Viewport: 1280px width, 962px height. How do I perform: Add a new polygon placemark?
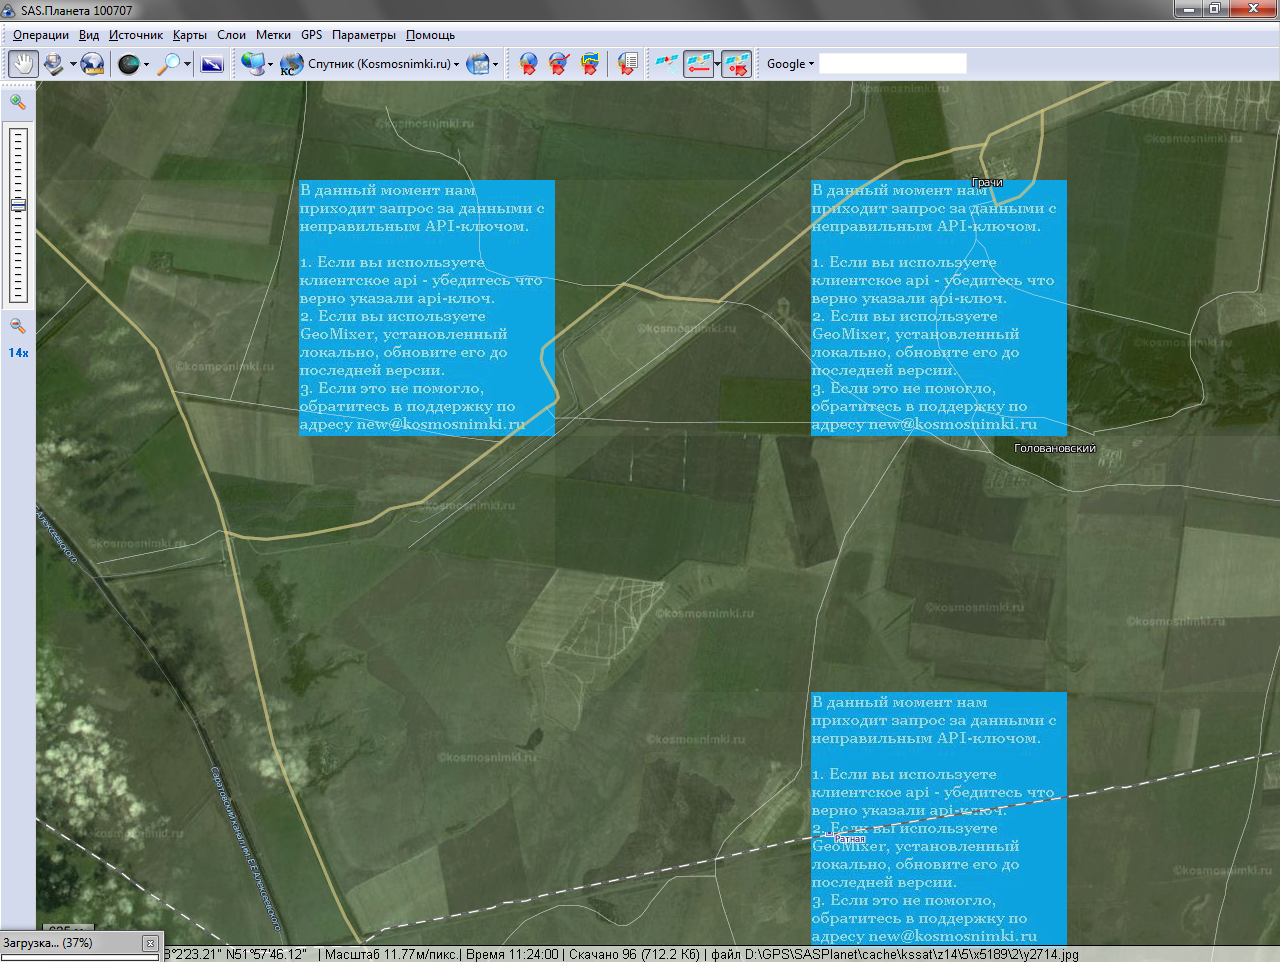(x=590, y=64)
